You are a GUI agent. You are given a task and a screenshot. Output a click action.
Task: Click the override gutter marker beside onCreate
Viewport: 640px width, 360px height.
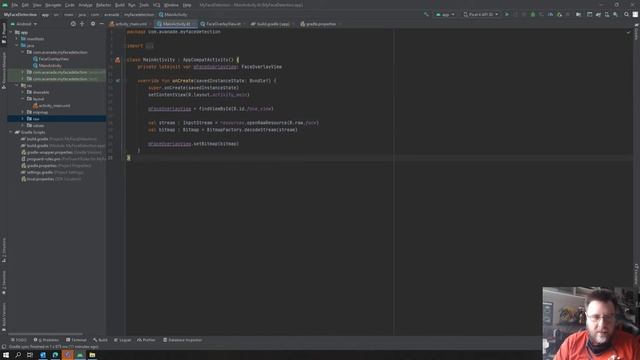click(x=118, y=81)
